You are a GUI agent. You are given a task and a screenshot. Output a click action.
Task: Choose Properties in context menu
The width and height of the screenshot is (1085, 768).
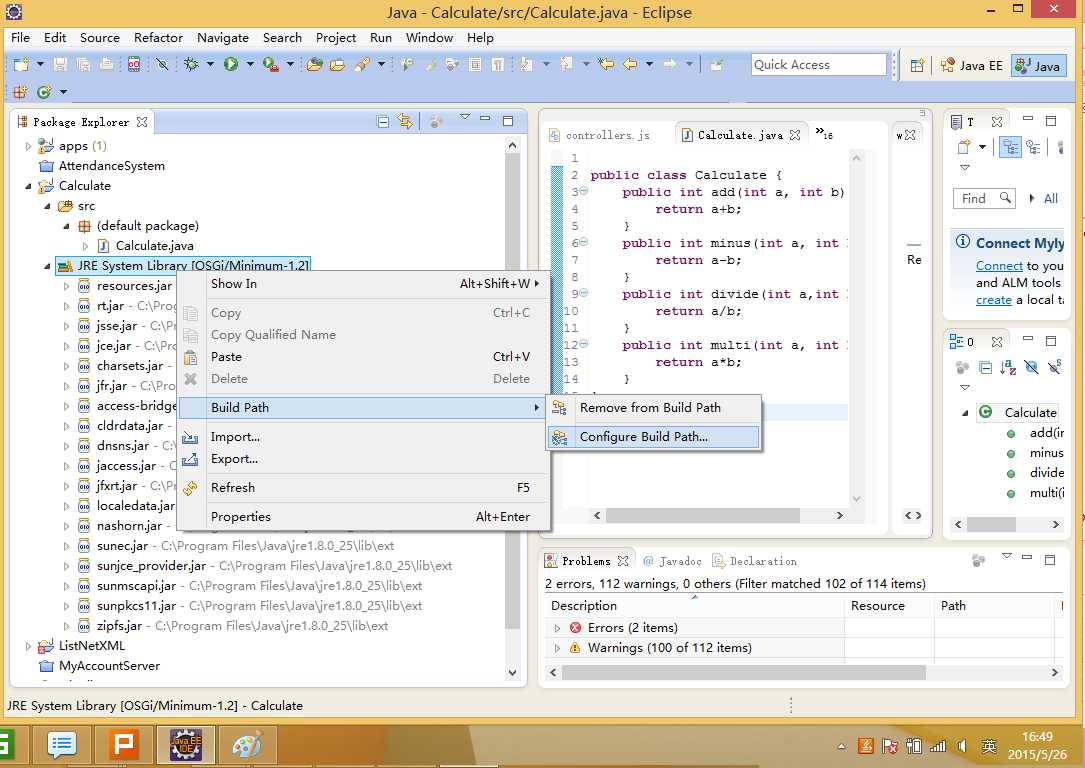pos(364,517)
